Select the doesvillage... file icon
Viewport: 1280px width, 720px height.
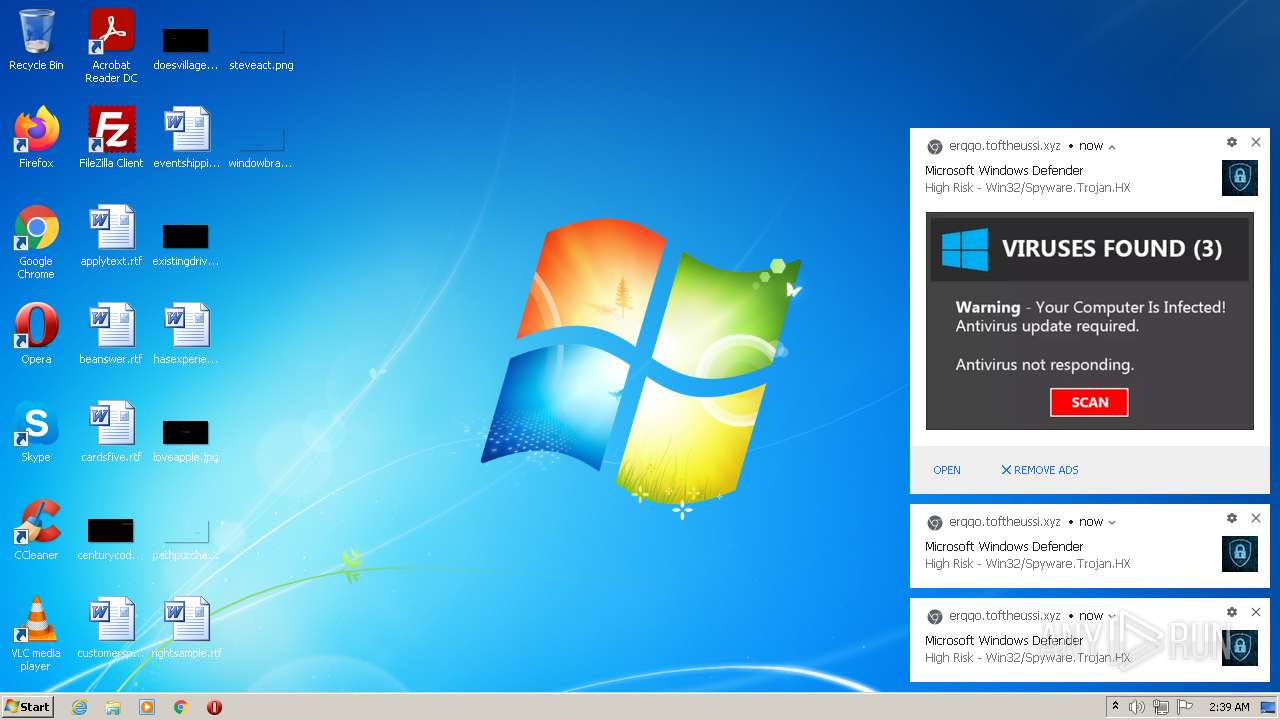coord(186,50)
